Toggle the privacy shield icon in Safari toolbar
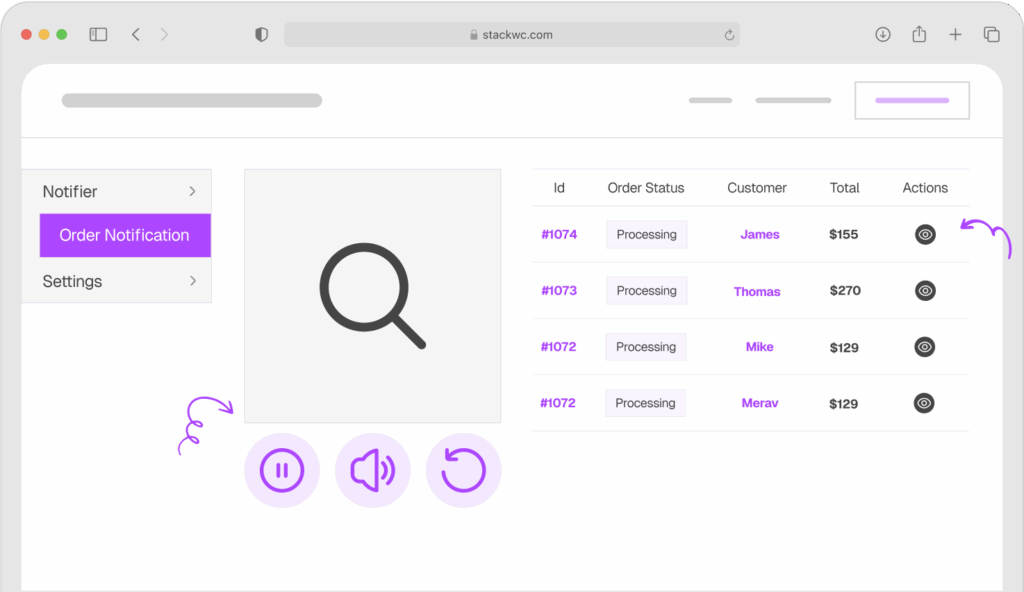The height and width of the screenshot is (592, 1024). pos(261,33)
